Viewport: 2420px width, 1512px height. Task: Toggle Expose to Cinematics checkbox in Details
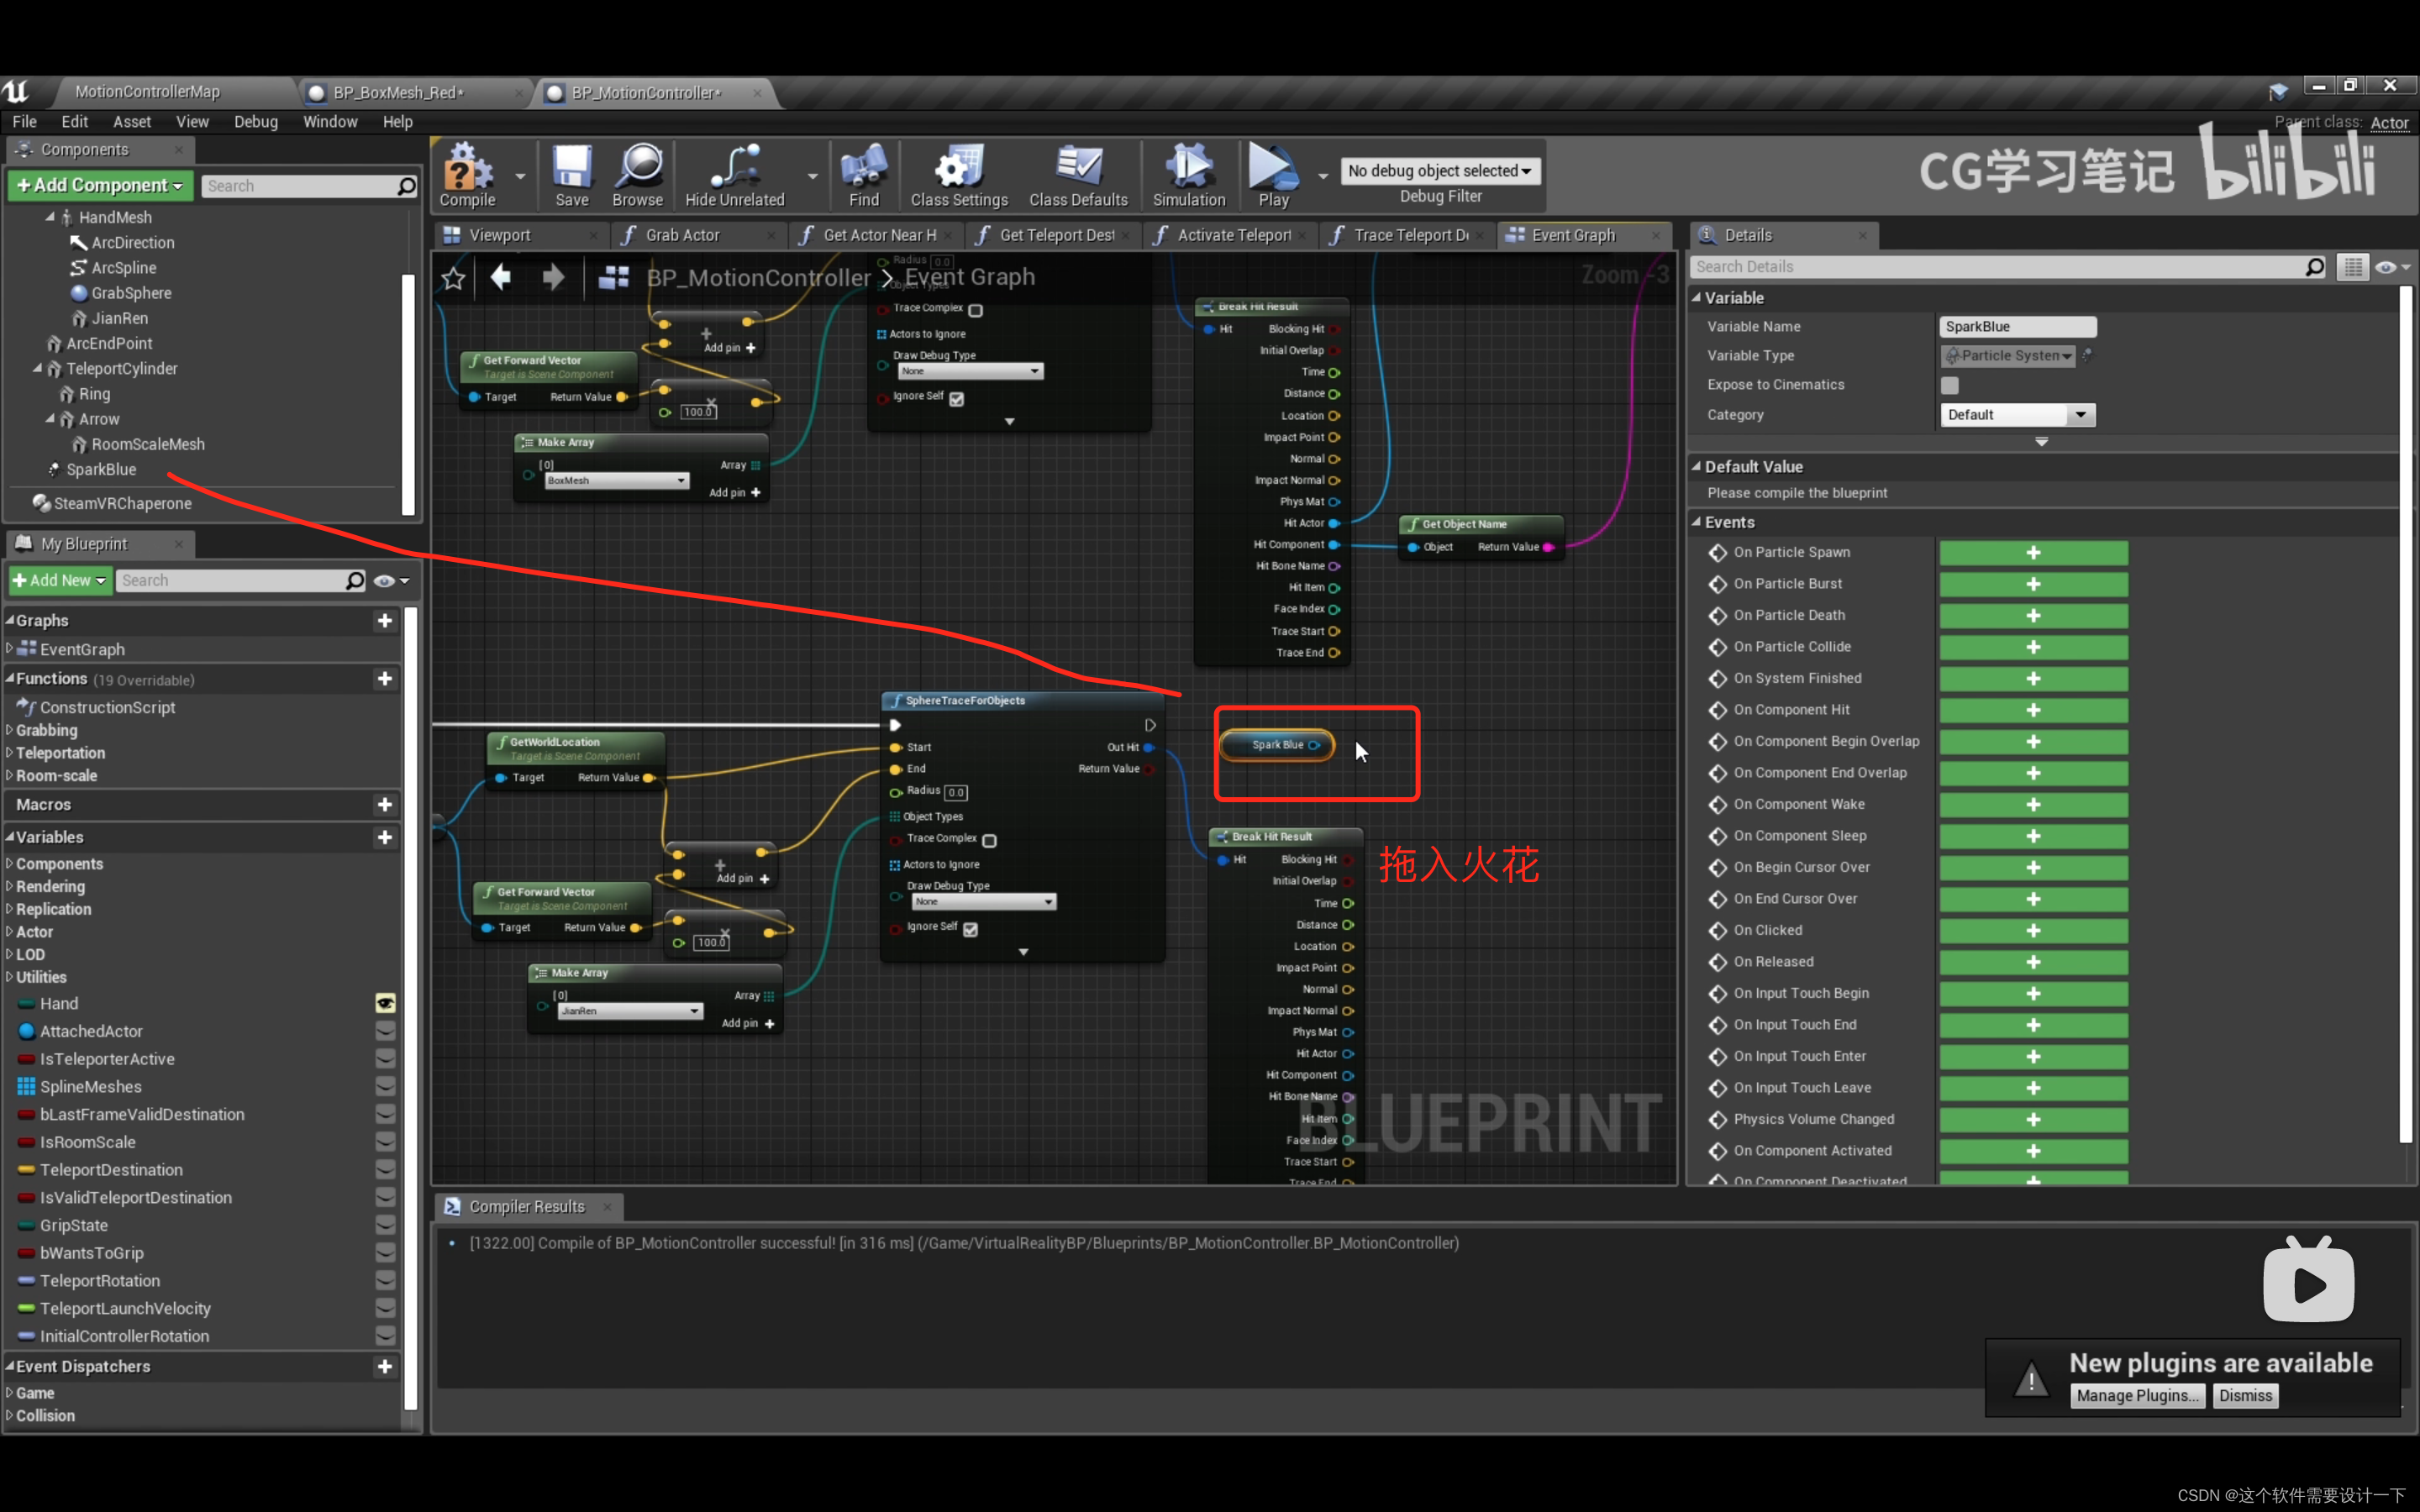click(1948, 385)
